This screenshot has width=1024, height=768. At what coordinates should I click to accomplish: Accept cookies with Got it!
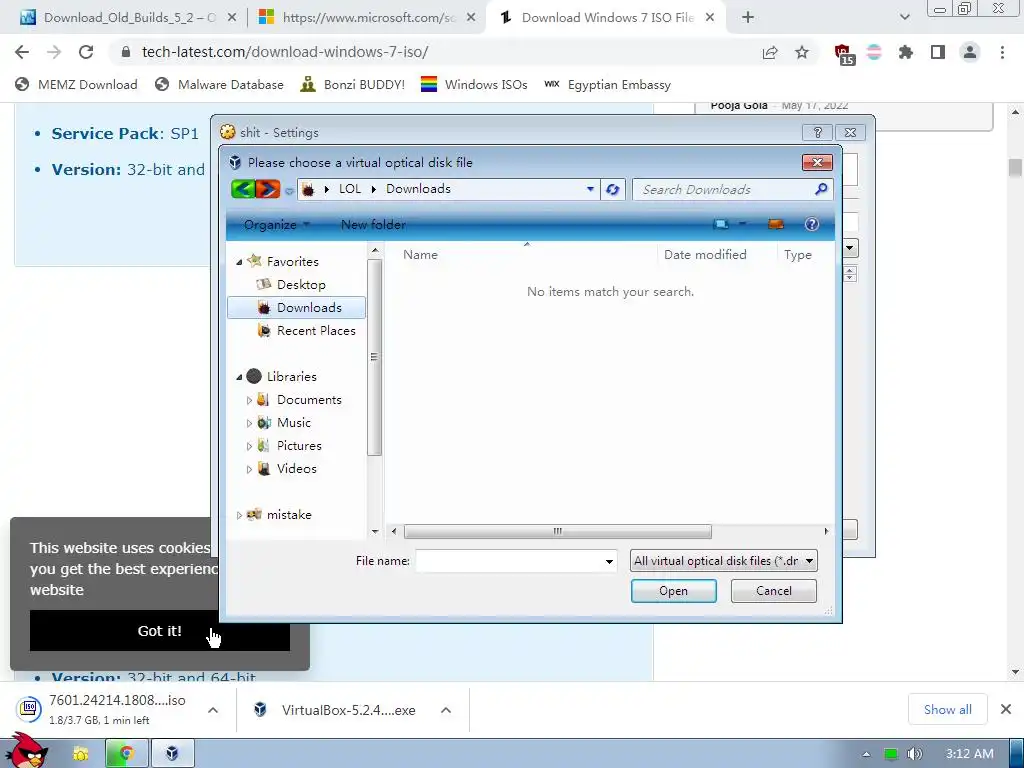tap(159, 631)
